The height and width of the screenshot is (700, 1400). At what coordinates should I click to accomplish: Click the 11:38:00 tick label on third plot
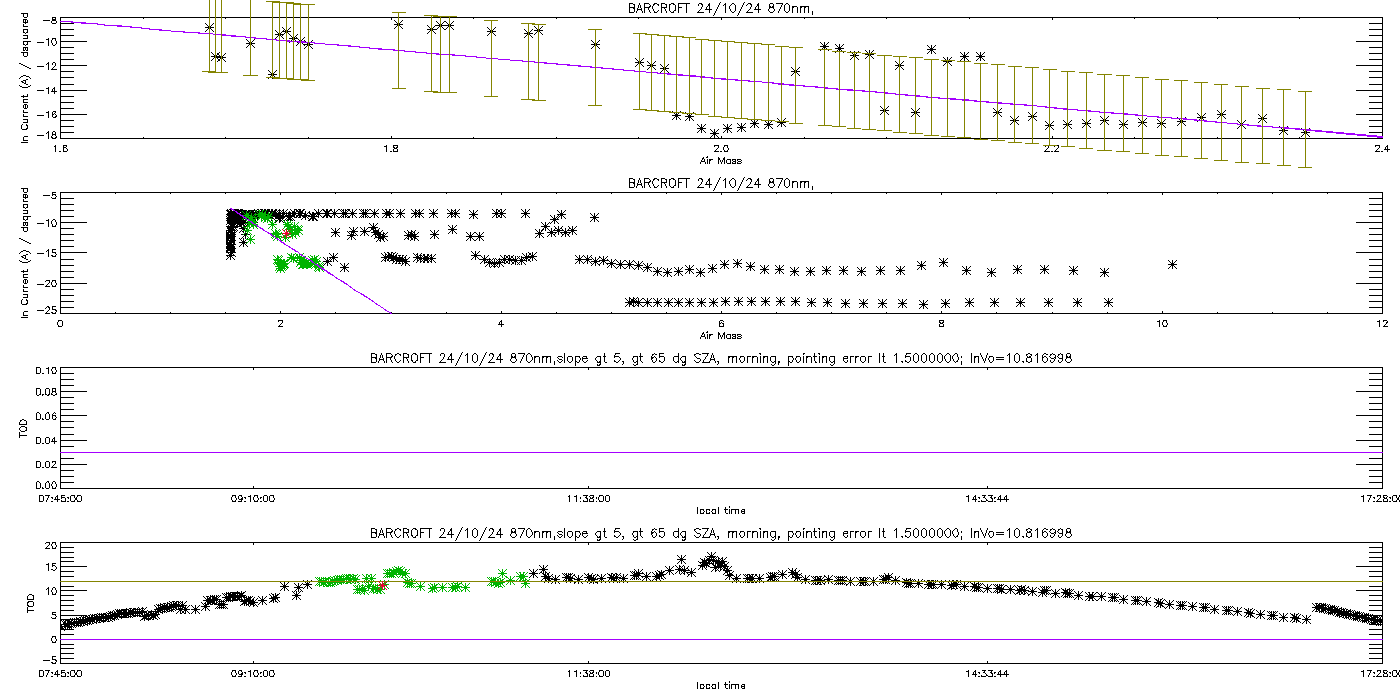pyautogui.click(x=589, y=498)
